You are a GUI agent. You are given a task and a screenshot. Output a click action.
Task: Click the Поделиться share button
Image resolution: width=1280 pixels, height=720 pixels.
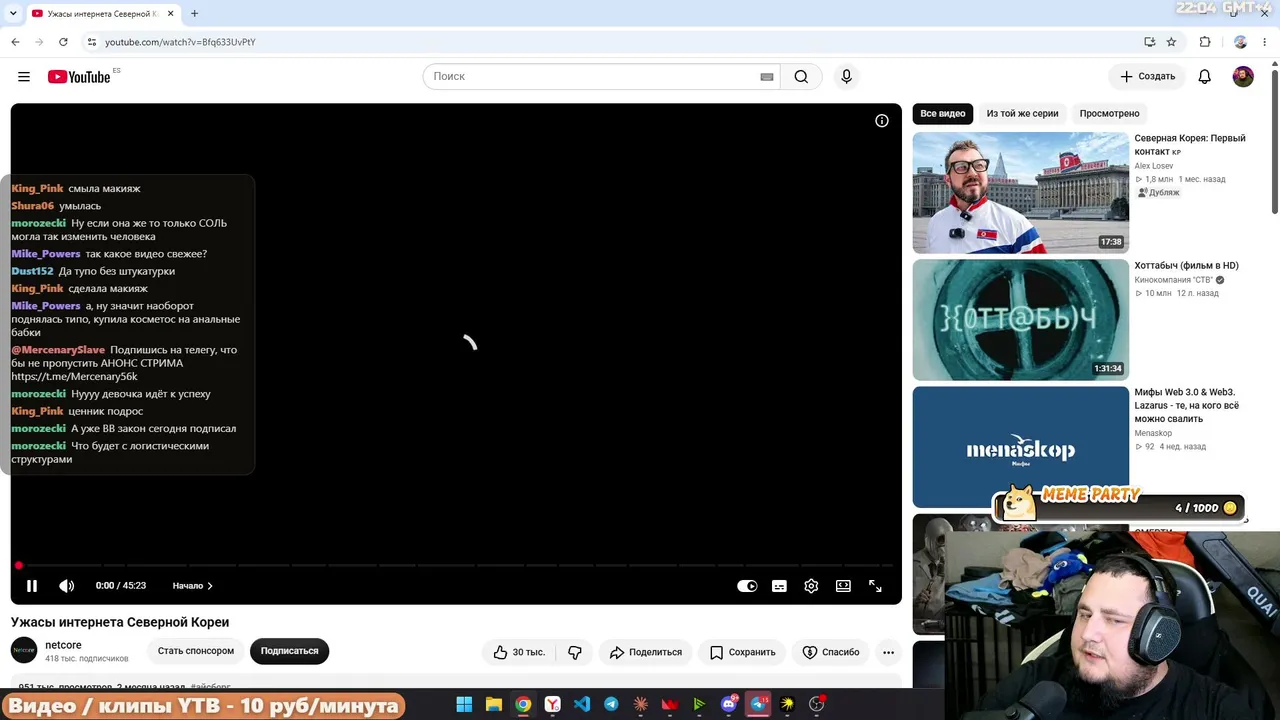point(646,652)
